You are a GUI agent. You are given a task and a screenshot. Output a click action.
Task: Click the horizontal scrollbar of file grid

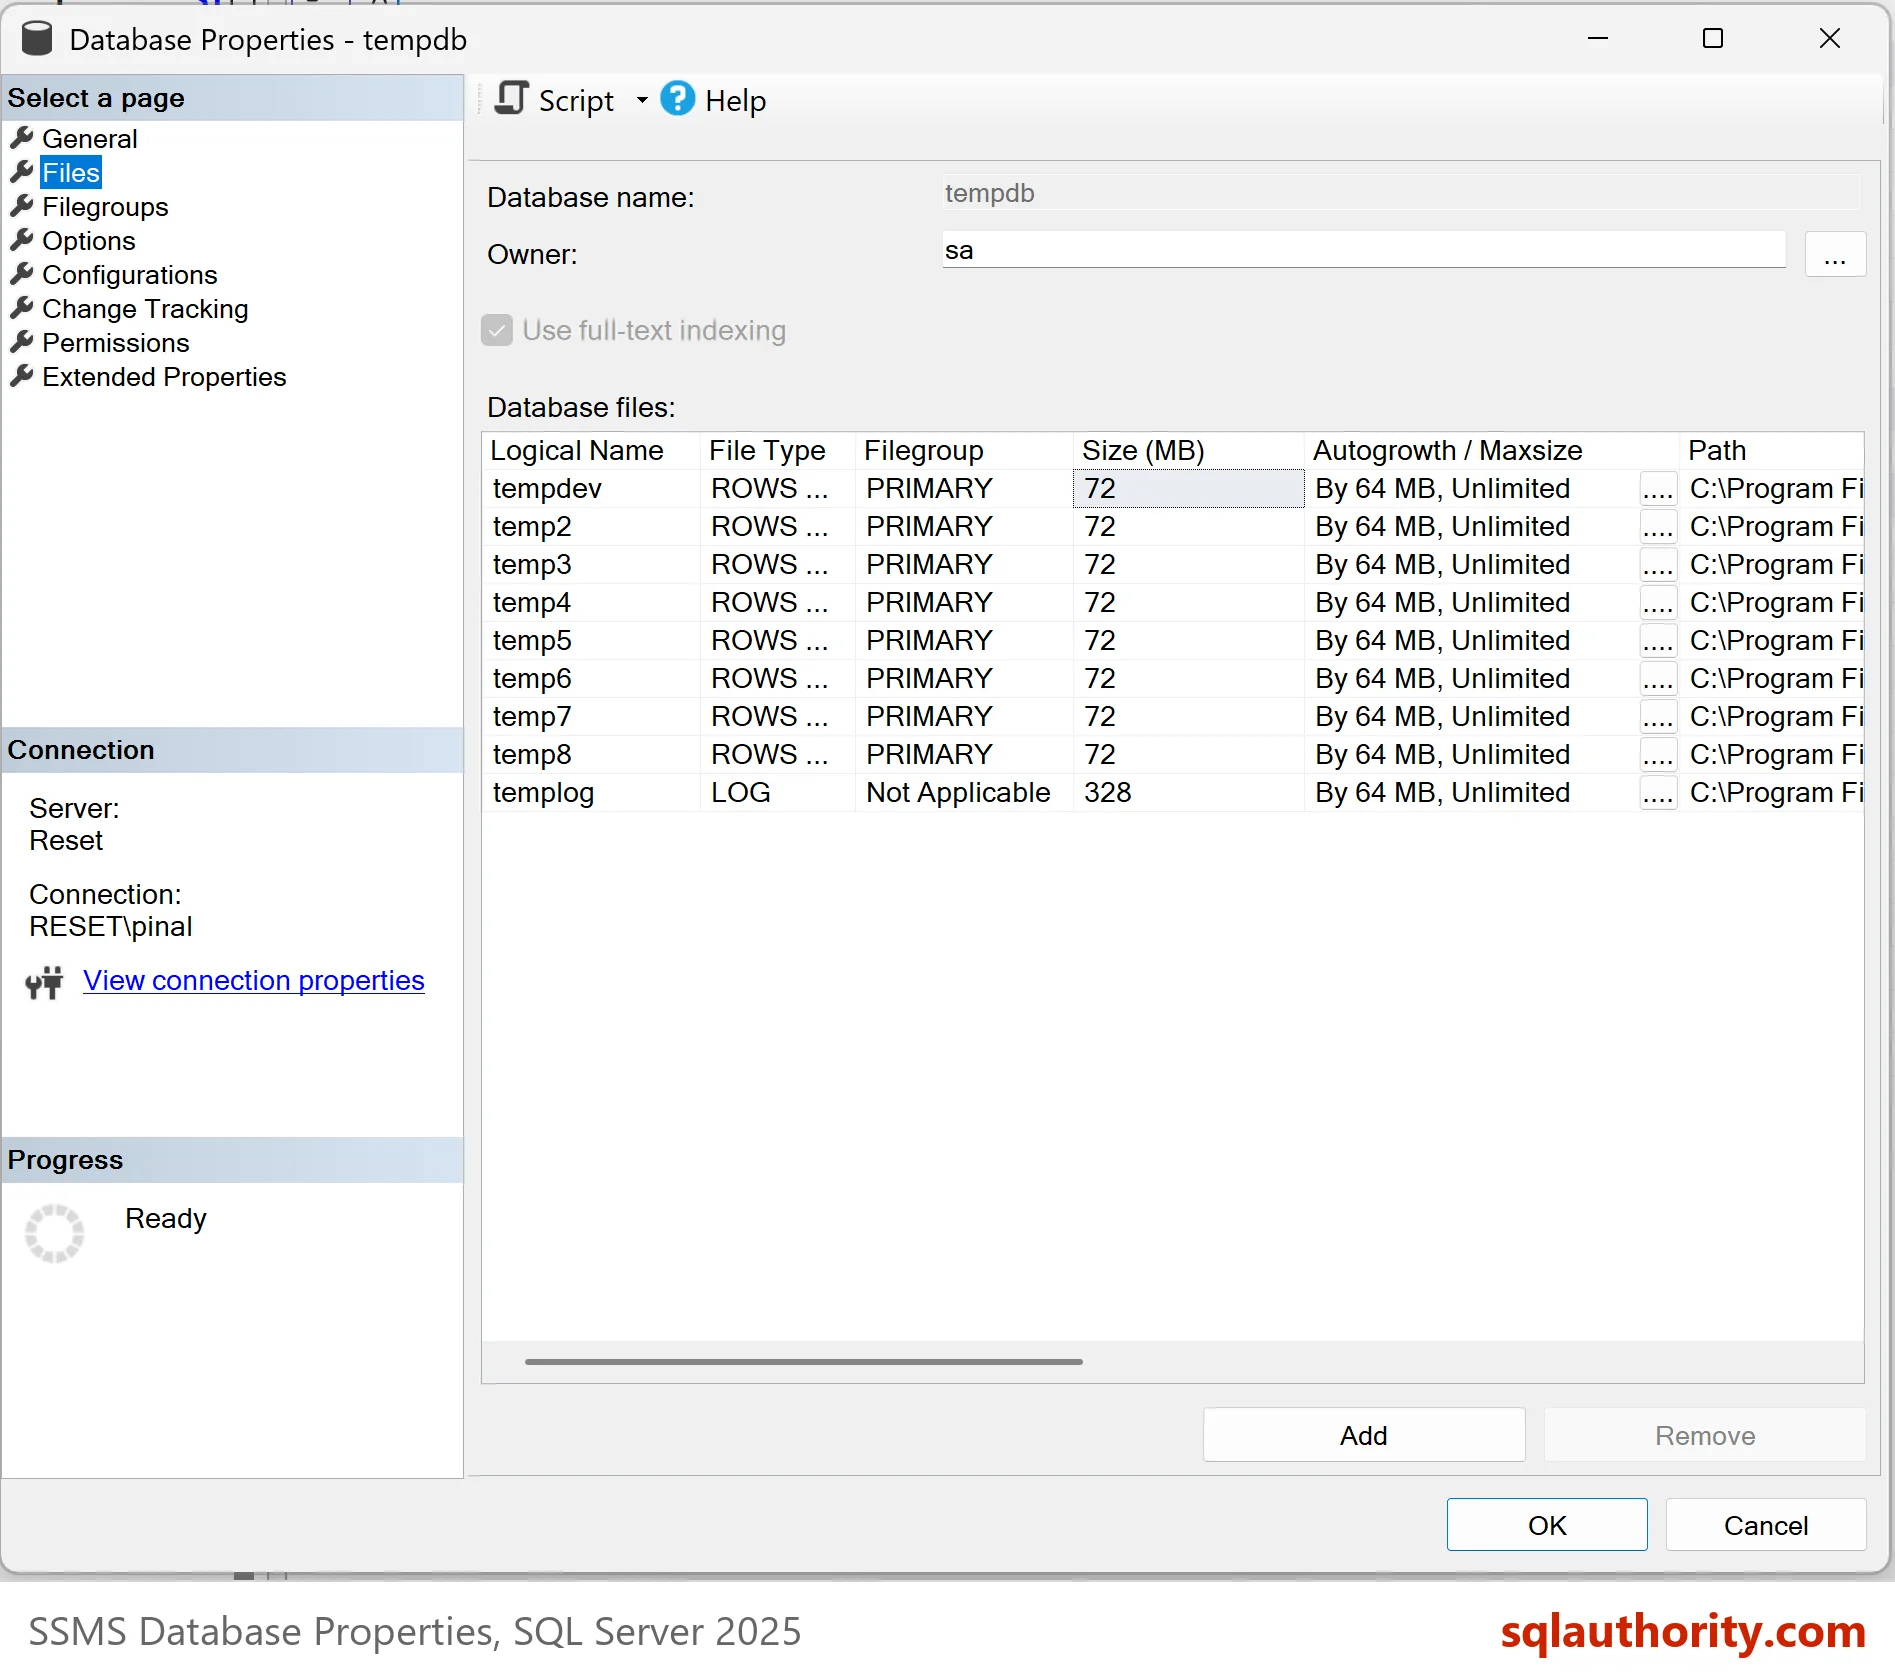click(803, 1362)
